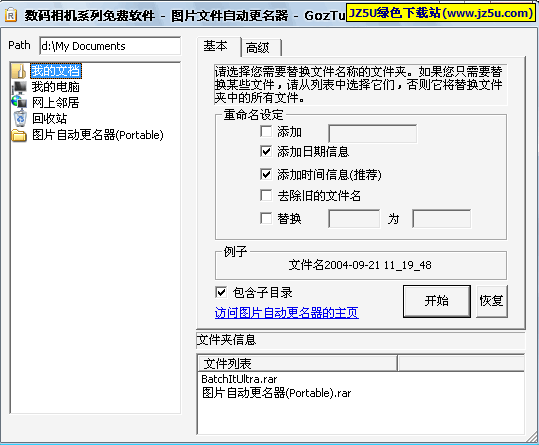Select 我的电脑 in the folder tree

[56, 87]
